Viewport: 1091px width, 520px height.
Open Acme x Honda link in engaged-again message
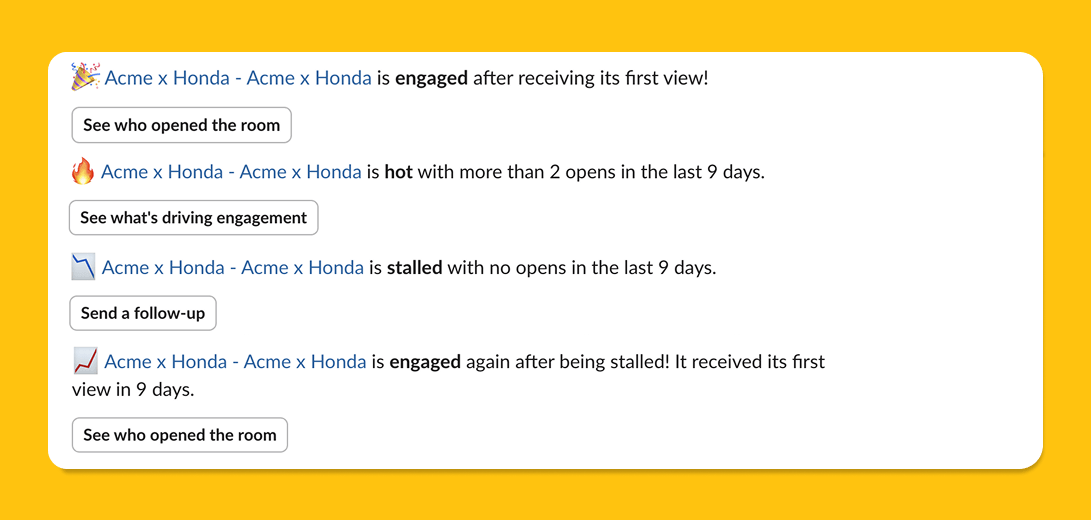coord(235,362)
